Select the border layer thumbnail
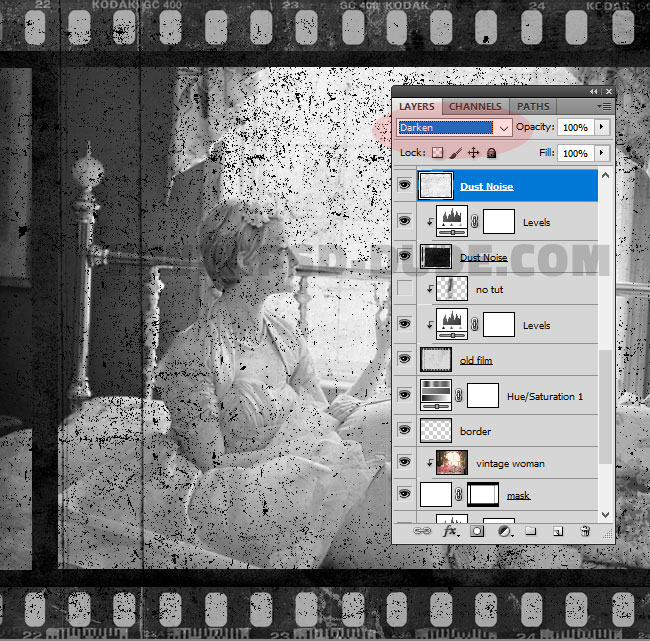This screenshot has height=641, width=650. click(436, 431)
